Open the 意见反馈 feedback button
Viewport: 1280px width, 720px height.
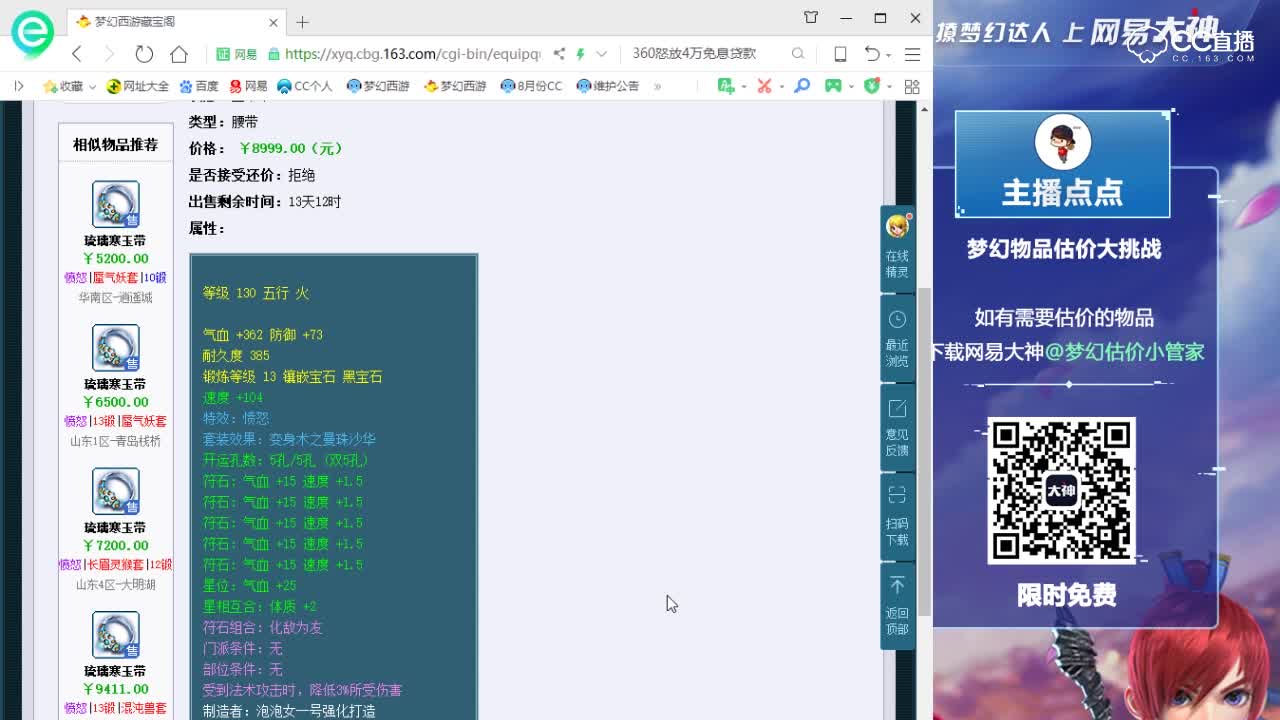click(897, 427)
